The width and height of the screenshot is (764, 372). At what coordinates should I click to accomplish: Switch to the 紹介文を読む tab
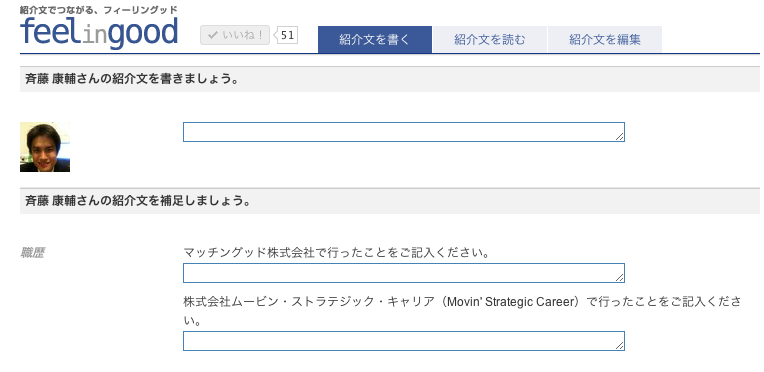coord(490,39)
